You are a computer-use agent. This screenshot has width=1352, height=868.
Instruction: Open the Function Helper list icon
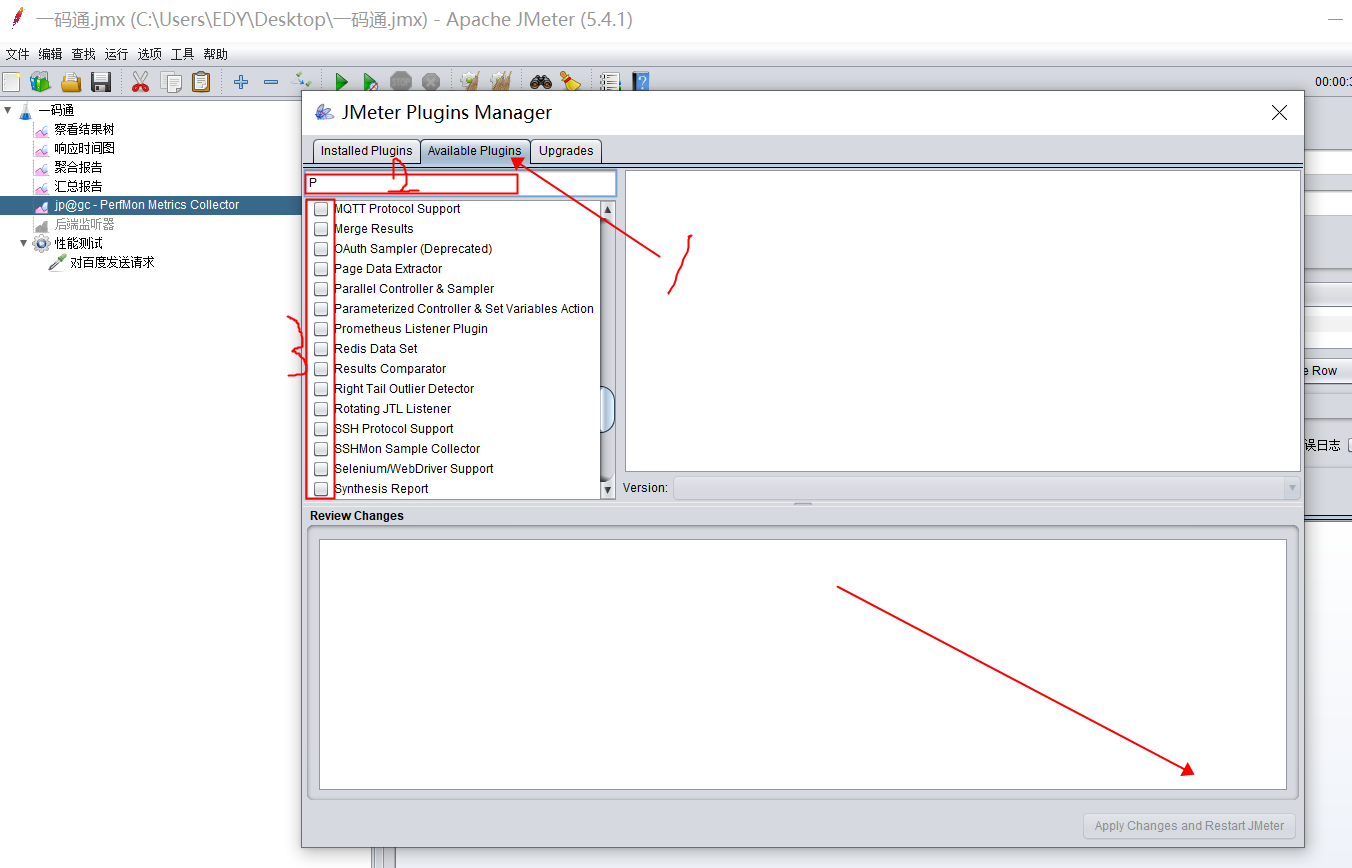pyautogui.click(x=610, y=82)
